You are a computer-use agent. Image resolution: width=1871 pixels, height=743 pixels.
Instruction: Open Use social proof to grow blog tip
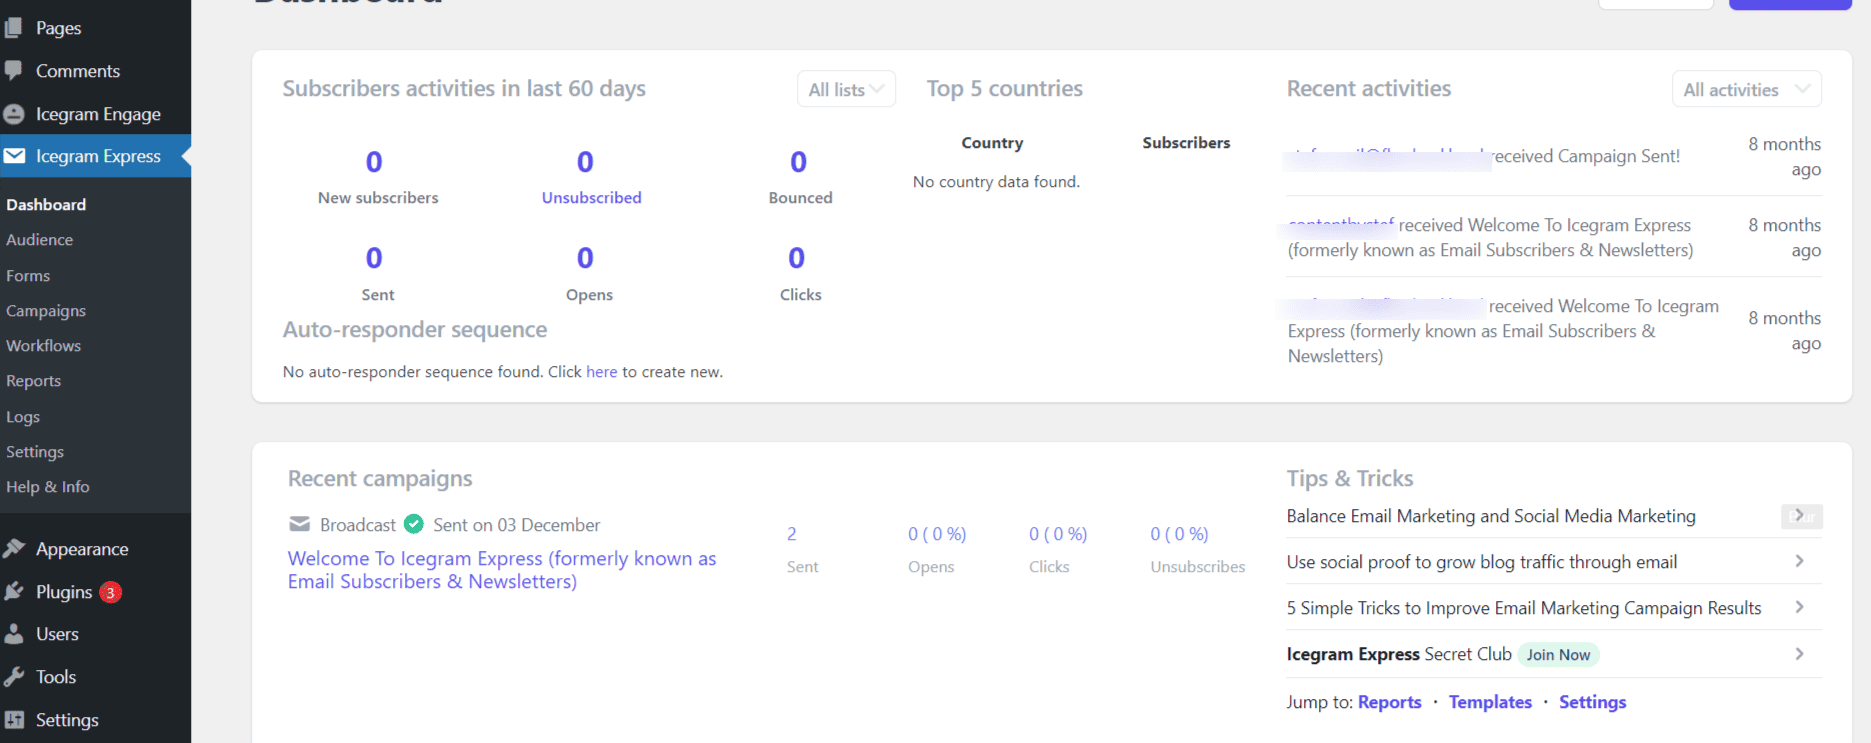pyautogui.click(x=1482, y=562)
